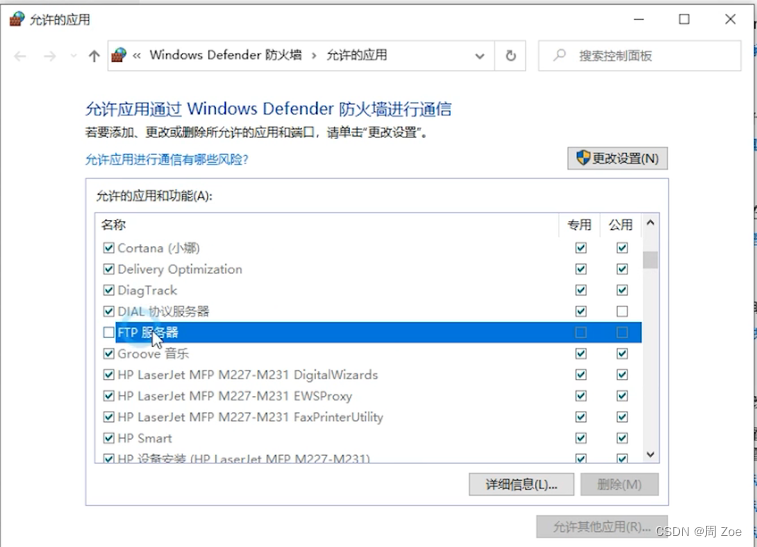Toggle 专用 checkbox for Groove 音乐
Viewport: 757px width, 547px height.
581,353
